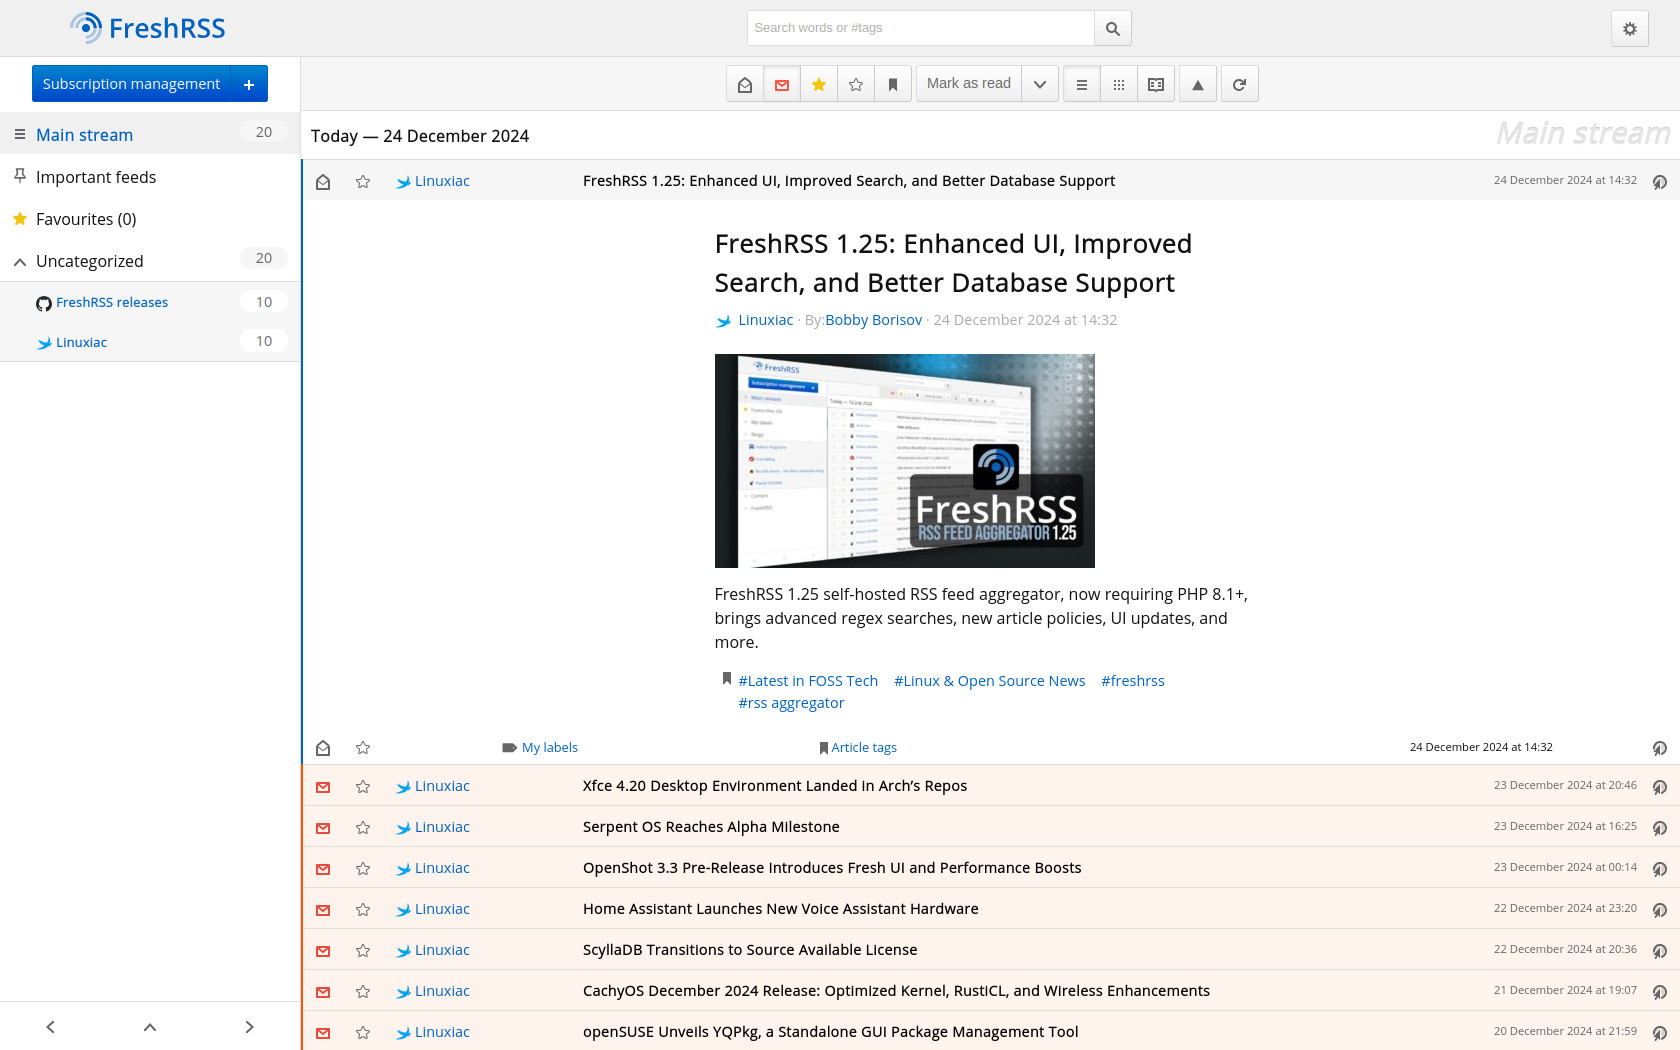Open Xfce 4.20 article external link icon
Image resolution: width=1680 pixels, height=1050 pixels.
(1659, 787)
